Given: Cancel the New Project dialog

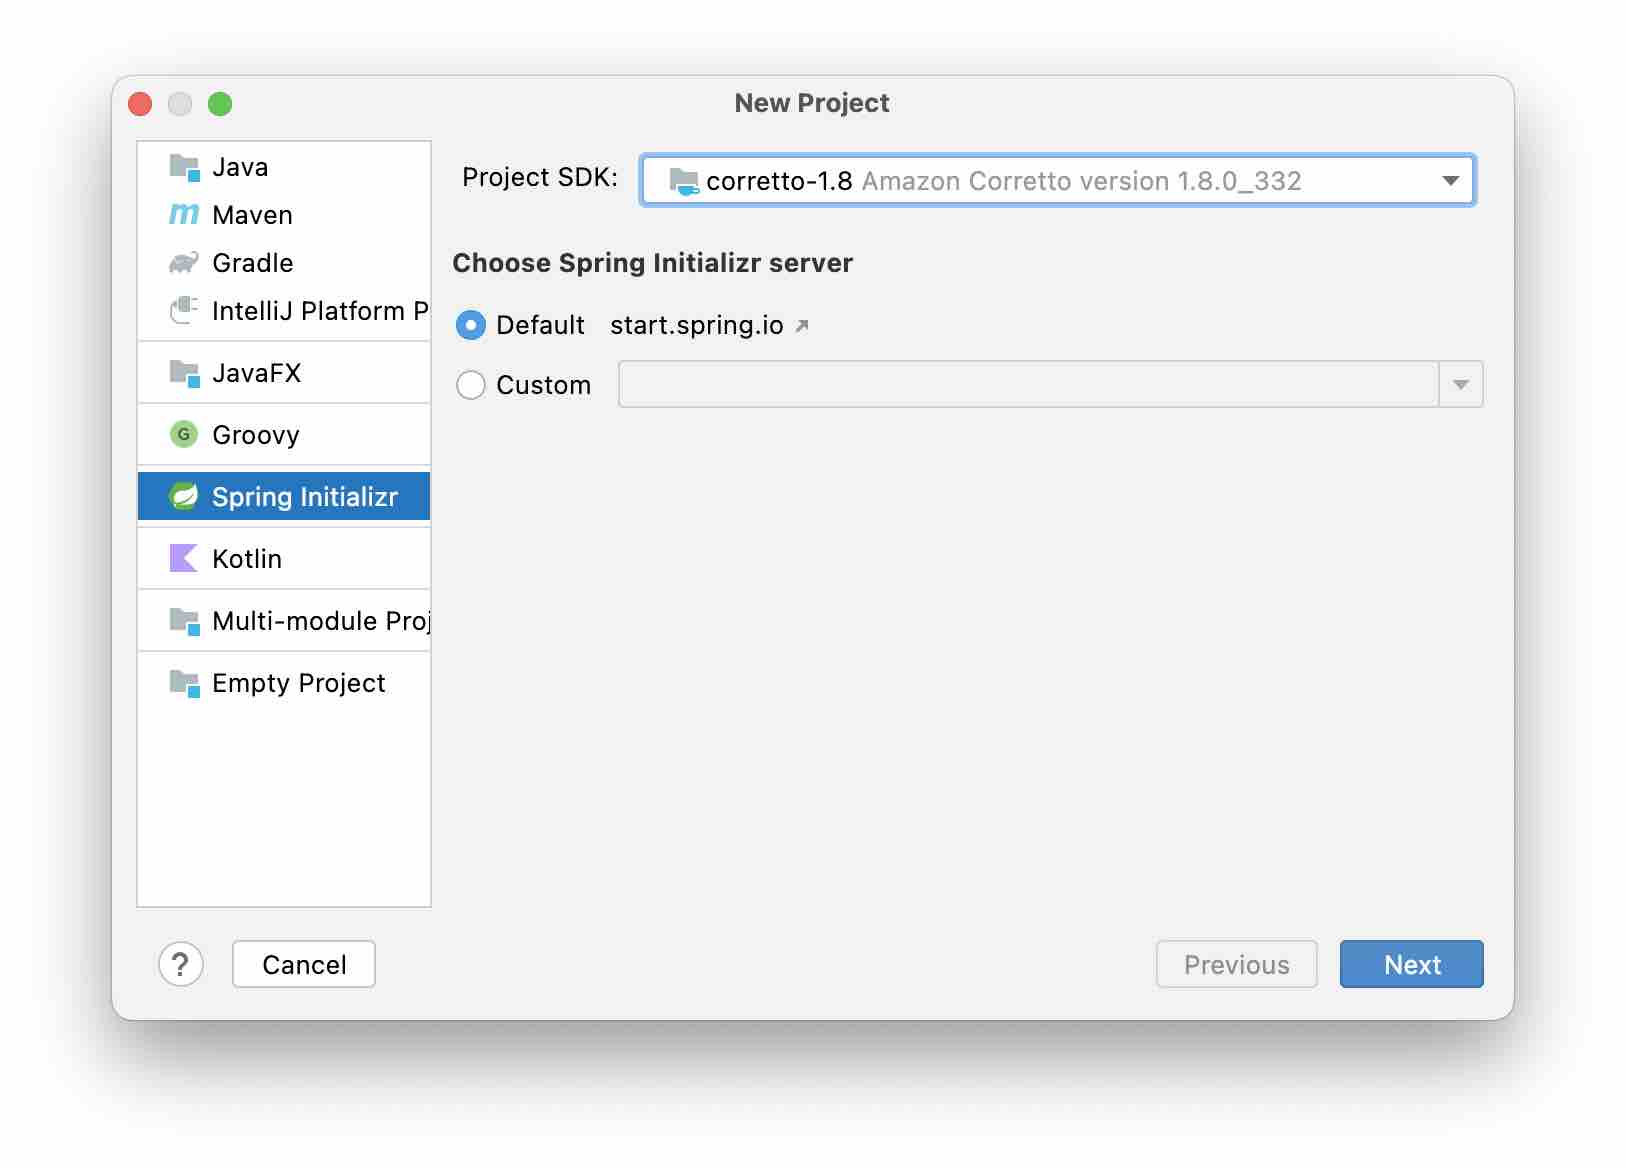Looking at the screenshot, I should tap(303, 964).
